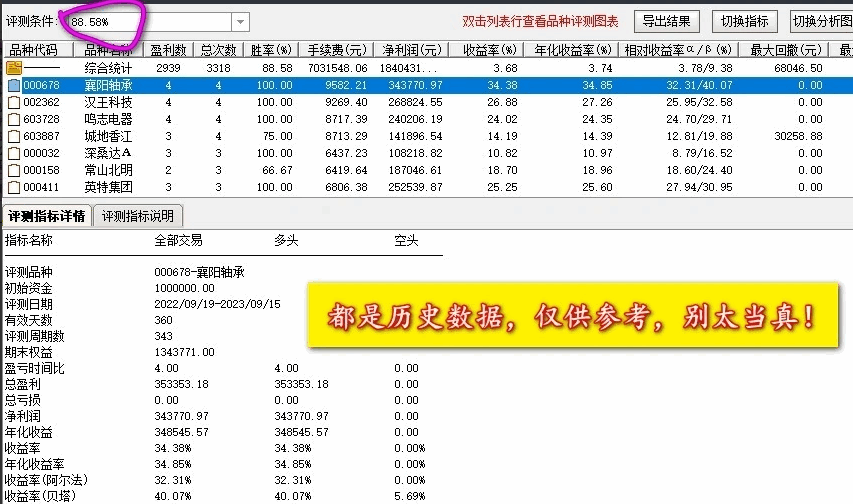
Task: Sort by 盈利数 column header
Action: (168, 50)
